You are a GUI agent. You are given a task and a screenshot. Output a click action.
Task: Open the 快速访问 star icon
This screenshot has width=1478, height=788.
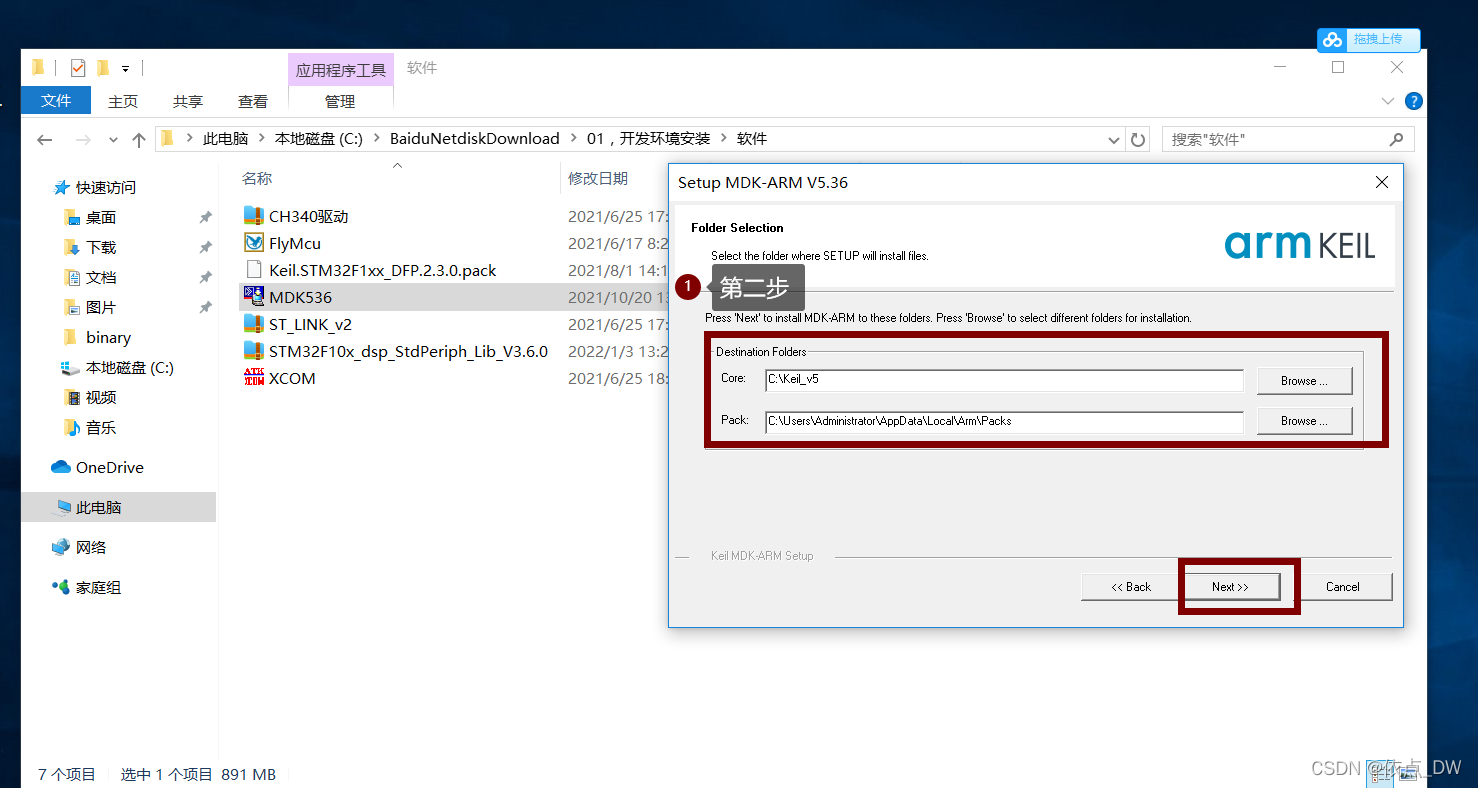click(62, 187)
